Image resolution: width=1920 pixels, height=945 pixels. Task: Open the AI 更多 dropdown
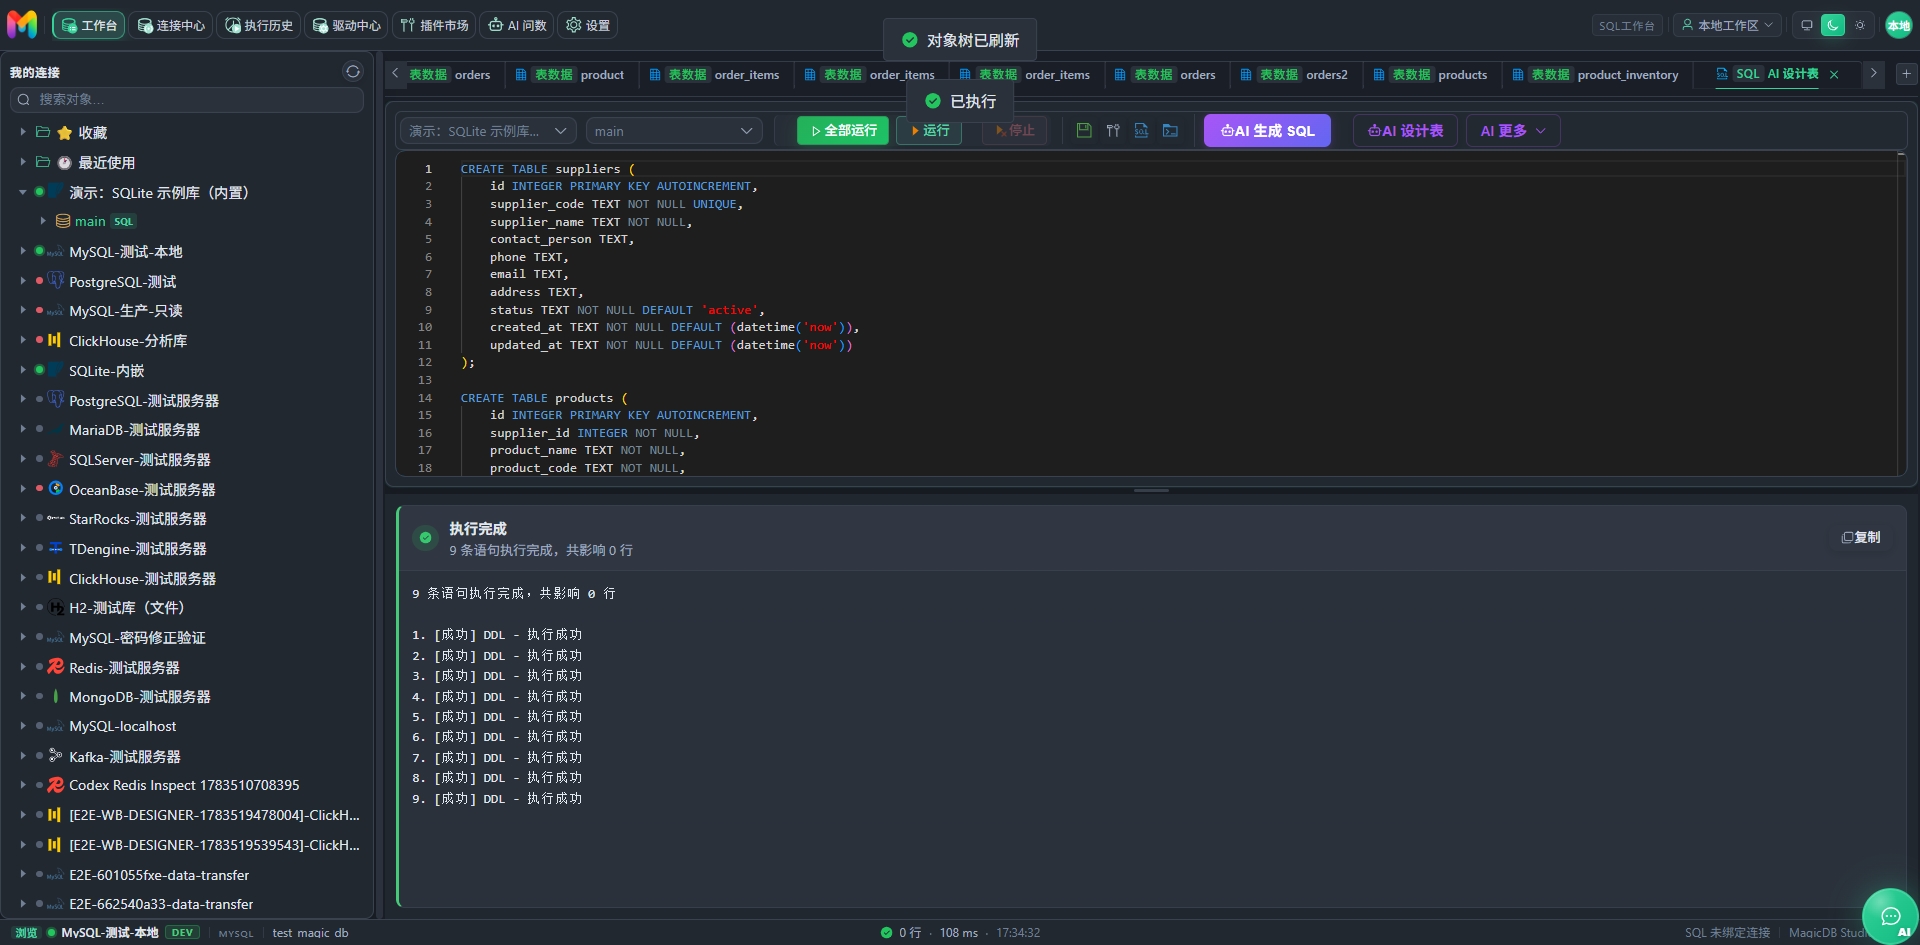coord(1513,131)
